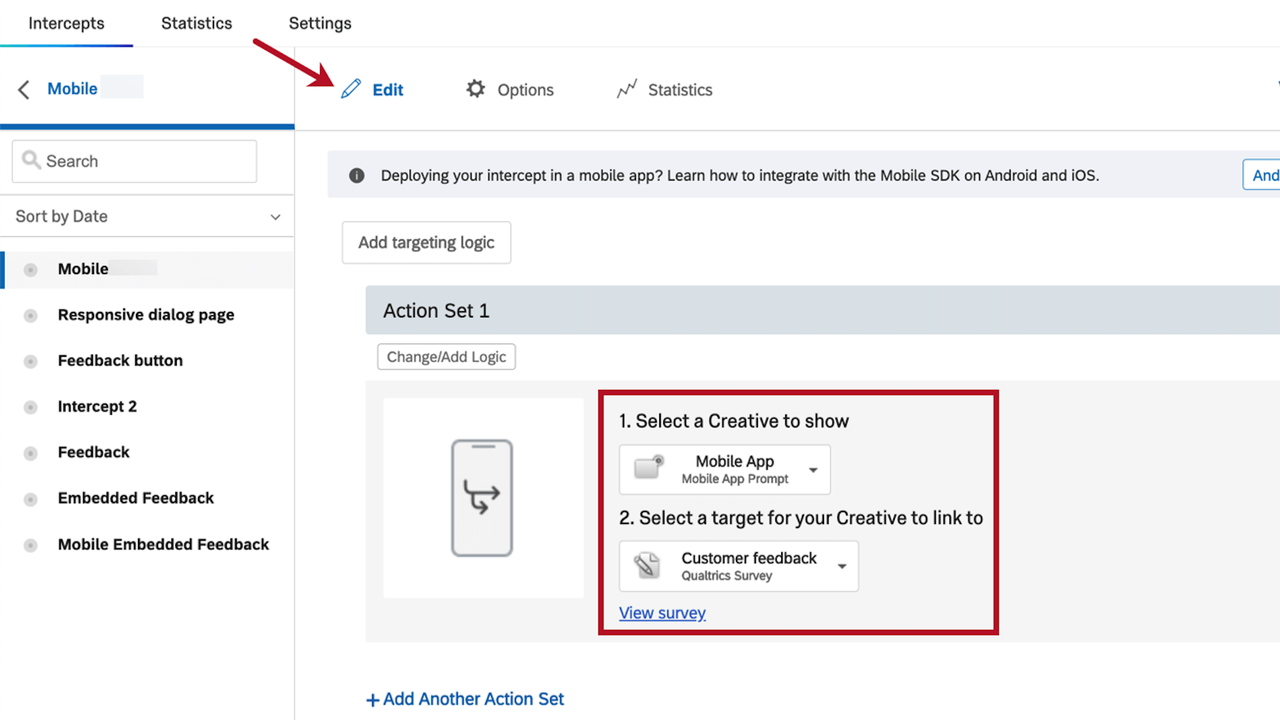Image resolution: width=1280 pixels, height=720 pixels.
Task: Click the Add targeting logic button
Action: (426, 243)
